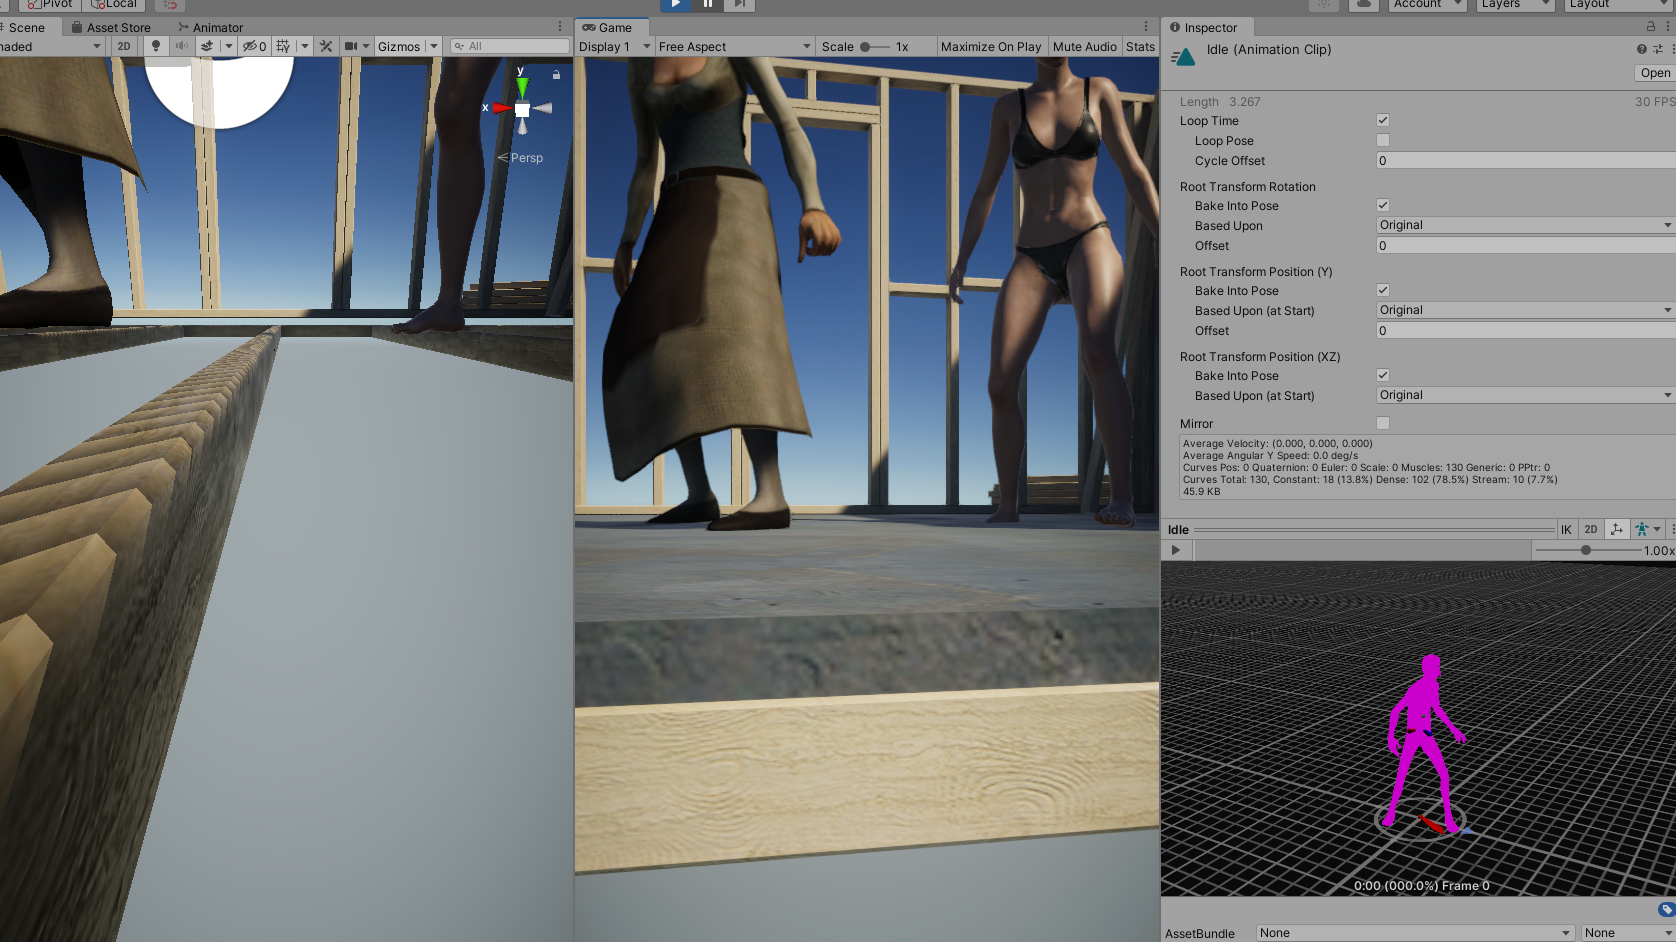Toggle IK in the animation preview
Screen dimensions: 1676x942
(1566, 530)
